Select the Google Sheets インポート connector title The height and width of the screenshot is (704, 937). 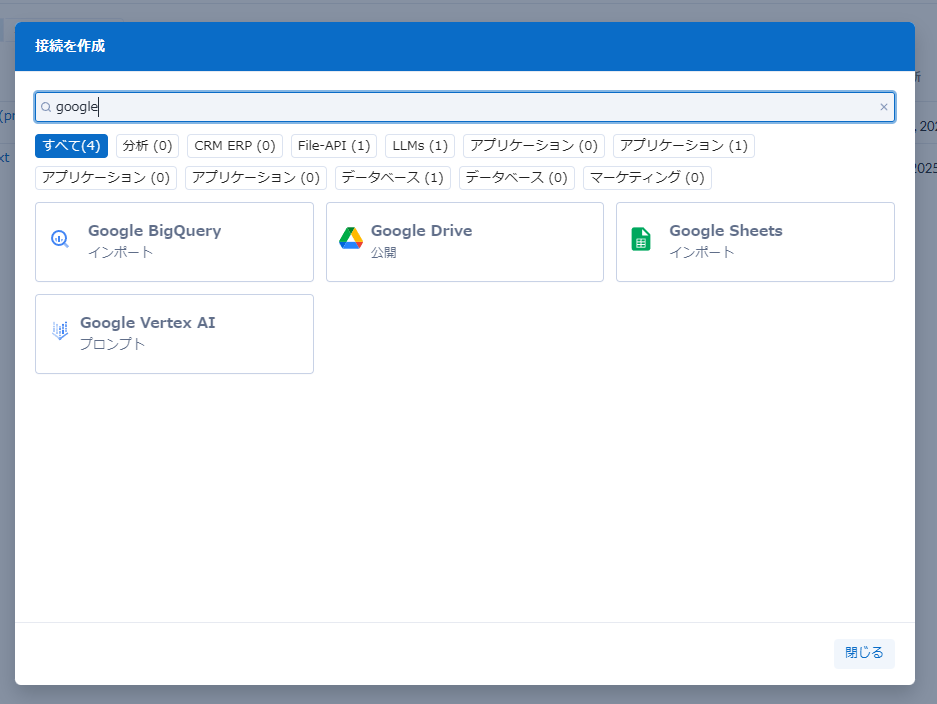725,231
